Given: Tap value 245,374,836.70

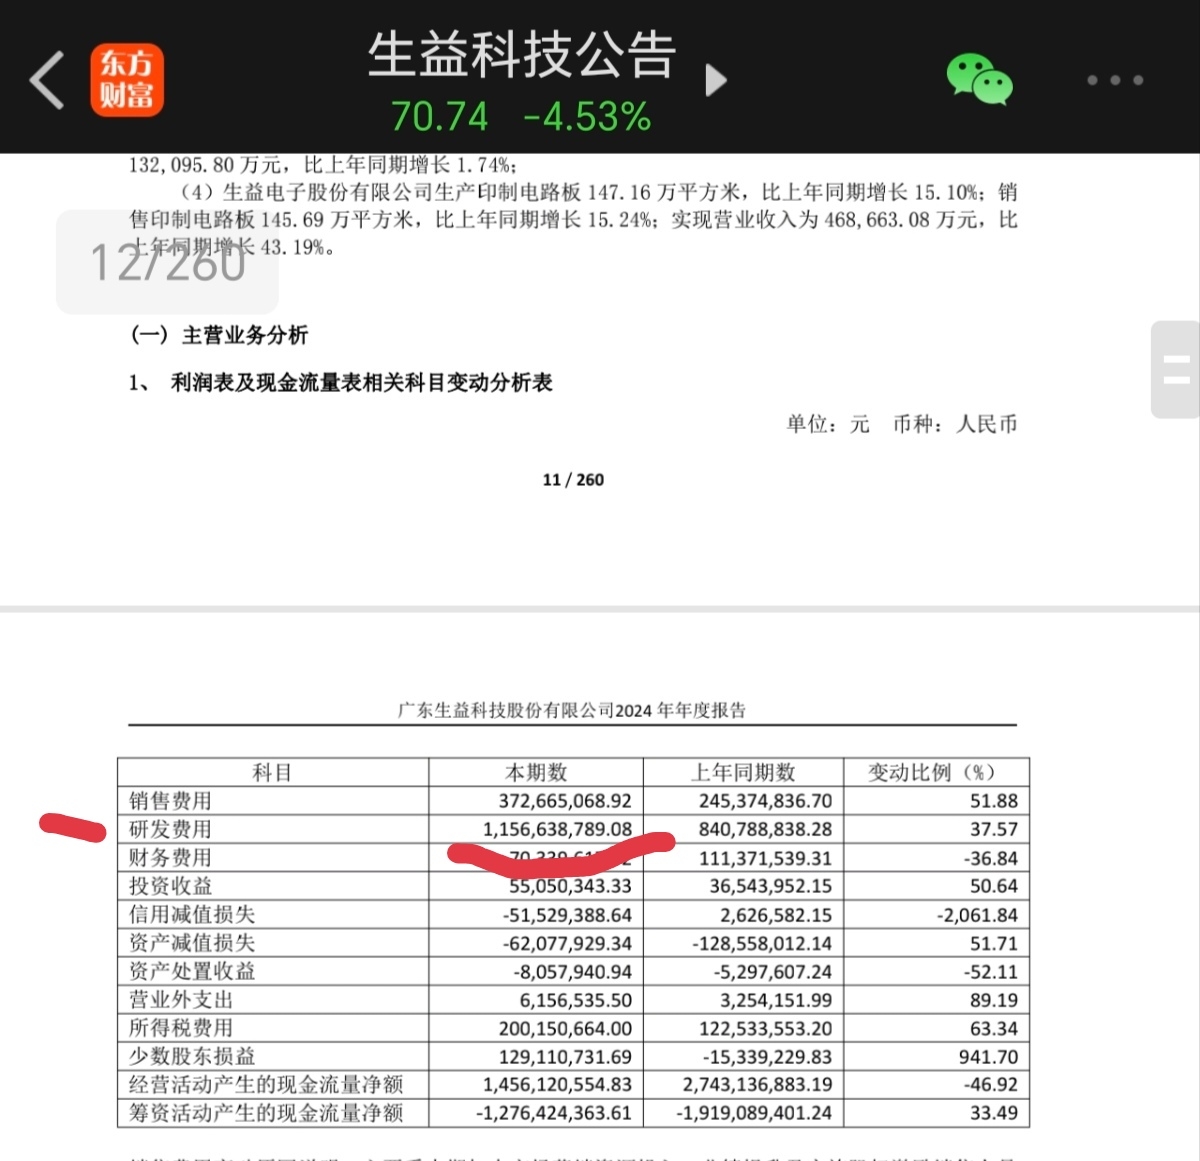Looking at the screenshot, I should [x=765, y=801].
